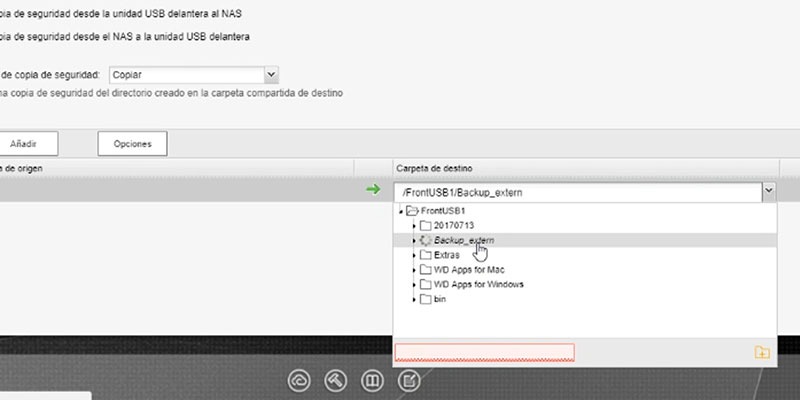Screen dimensions: 800x400
Task: Expand the WD Apps for Windows node
Action: click(x=414, y=284)
